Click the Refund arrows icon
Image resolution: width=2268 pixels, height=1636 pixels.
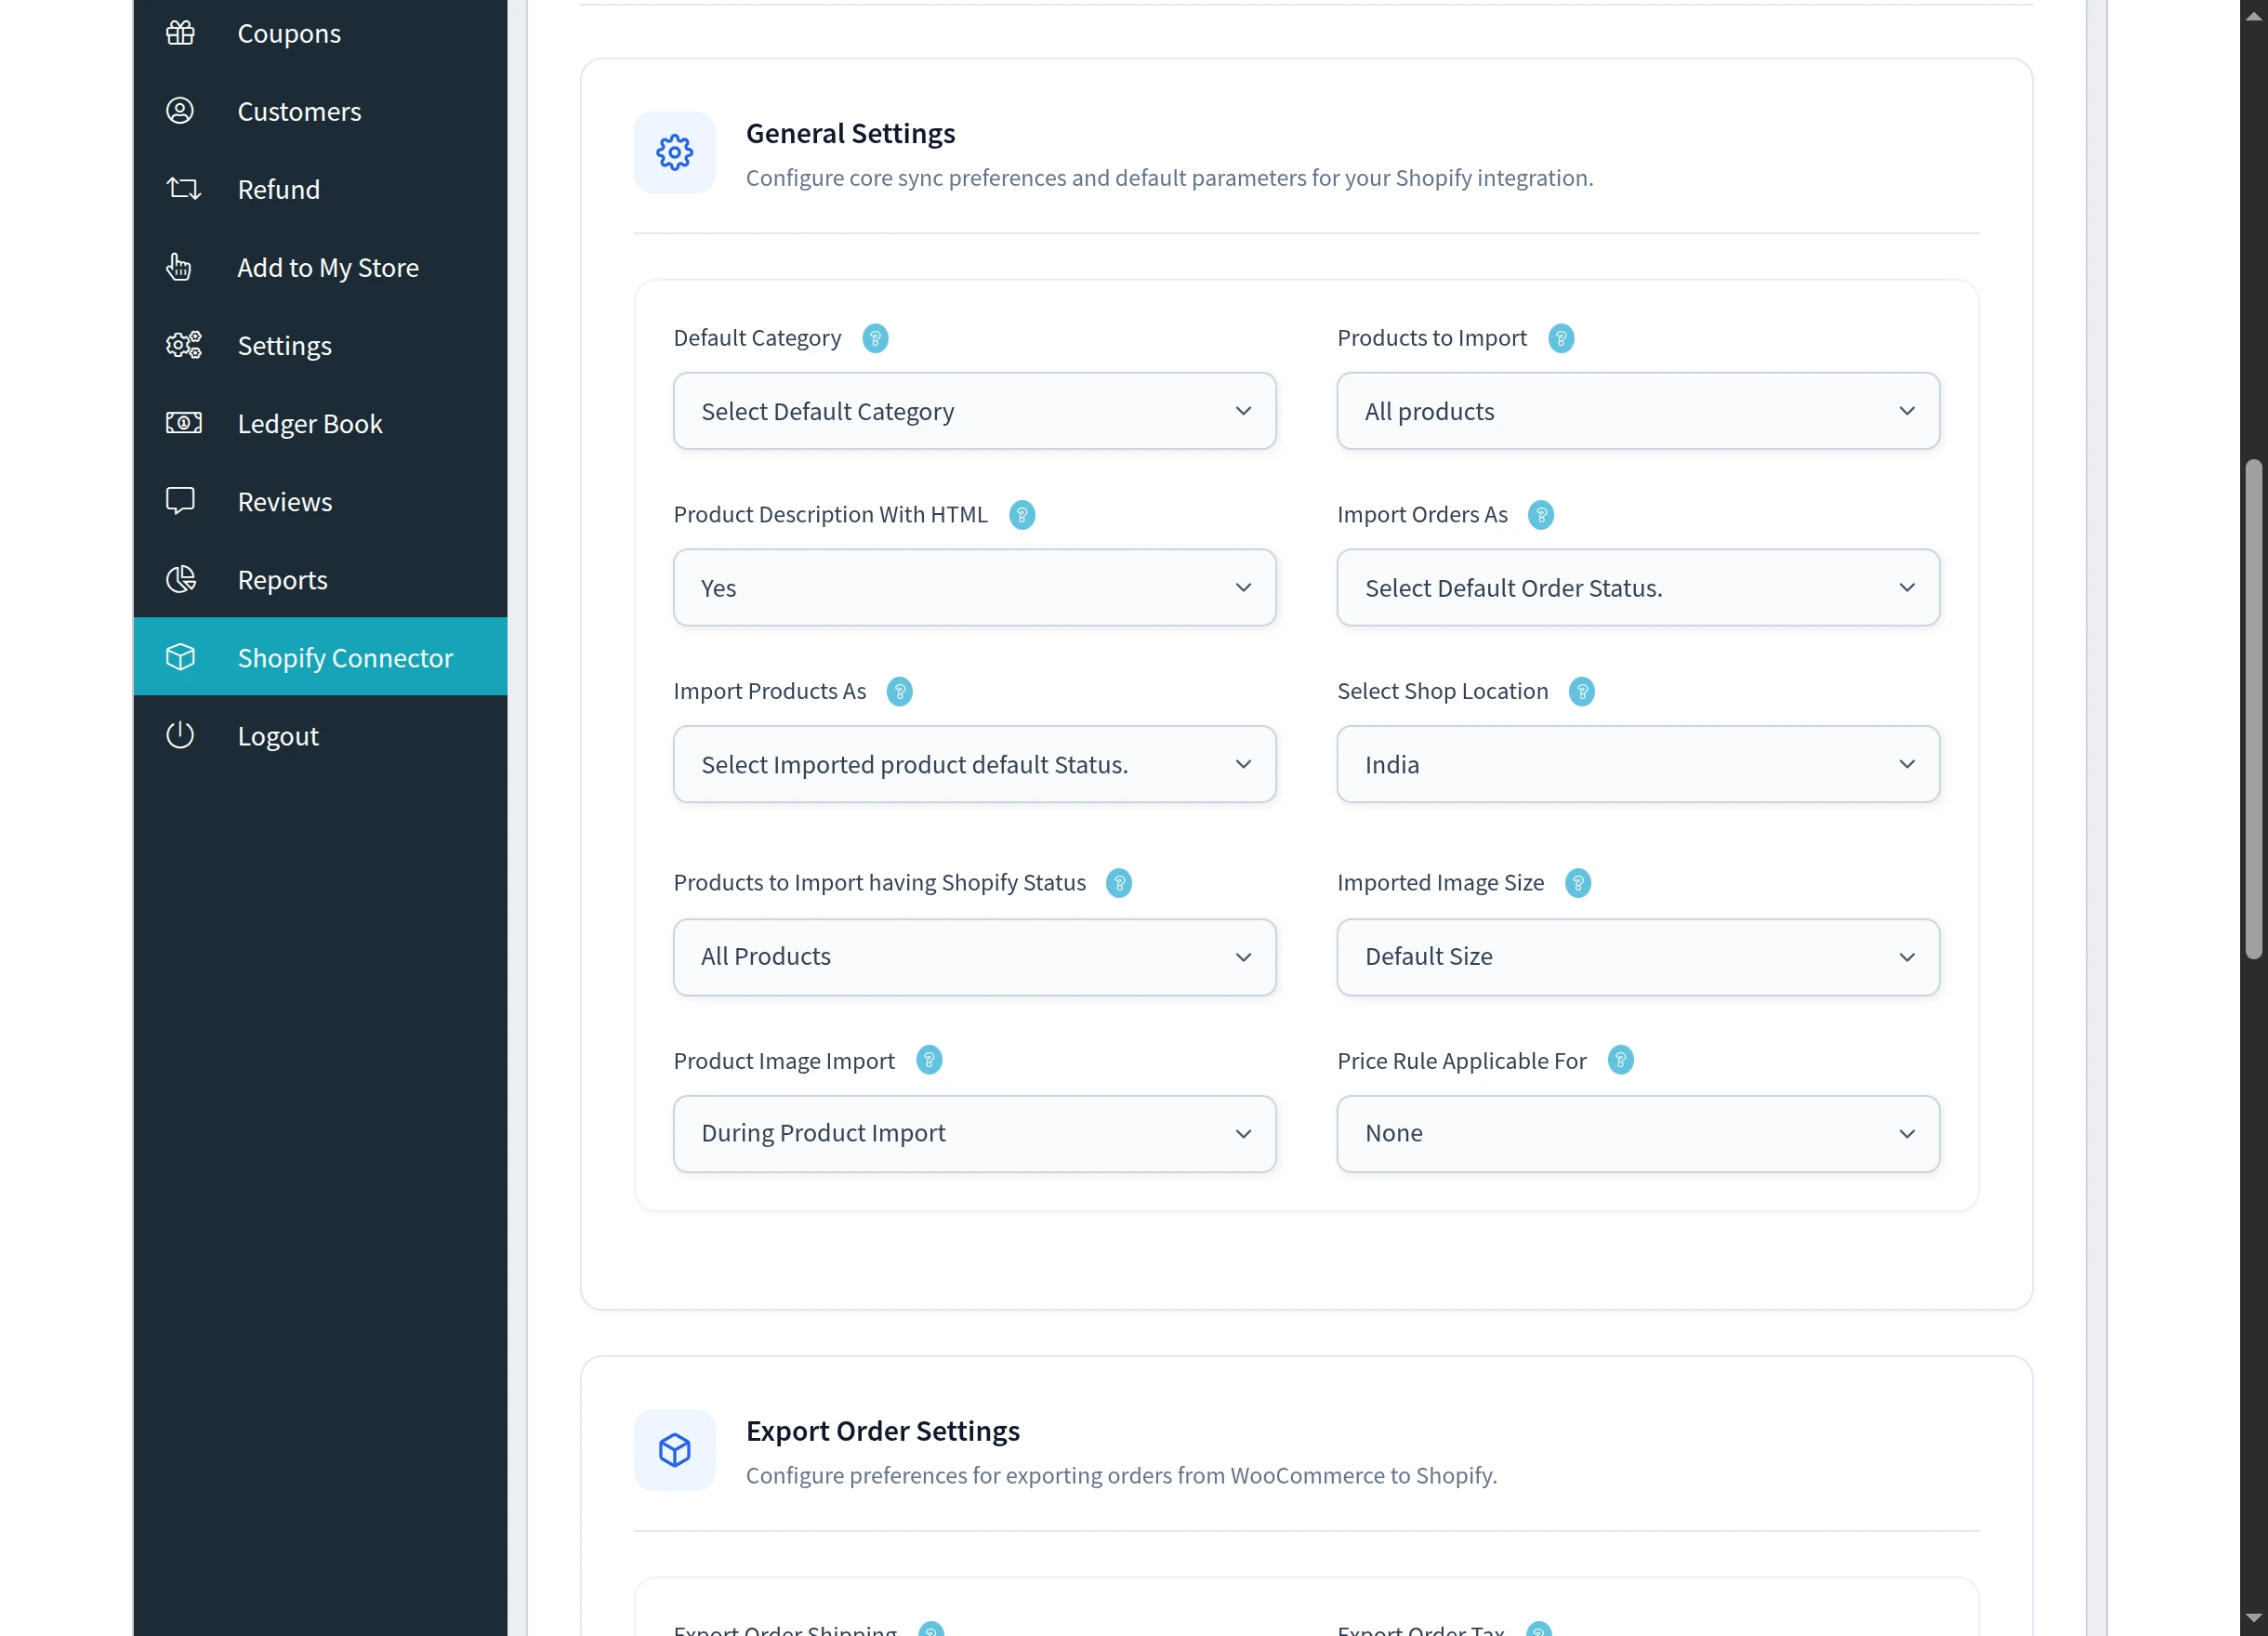183,189
